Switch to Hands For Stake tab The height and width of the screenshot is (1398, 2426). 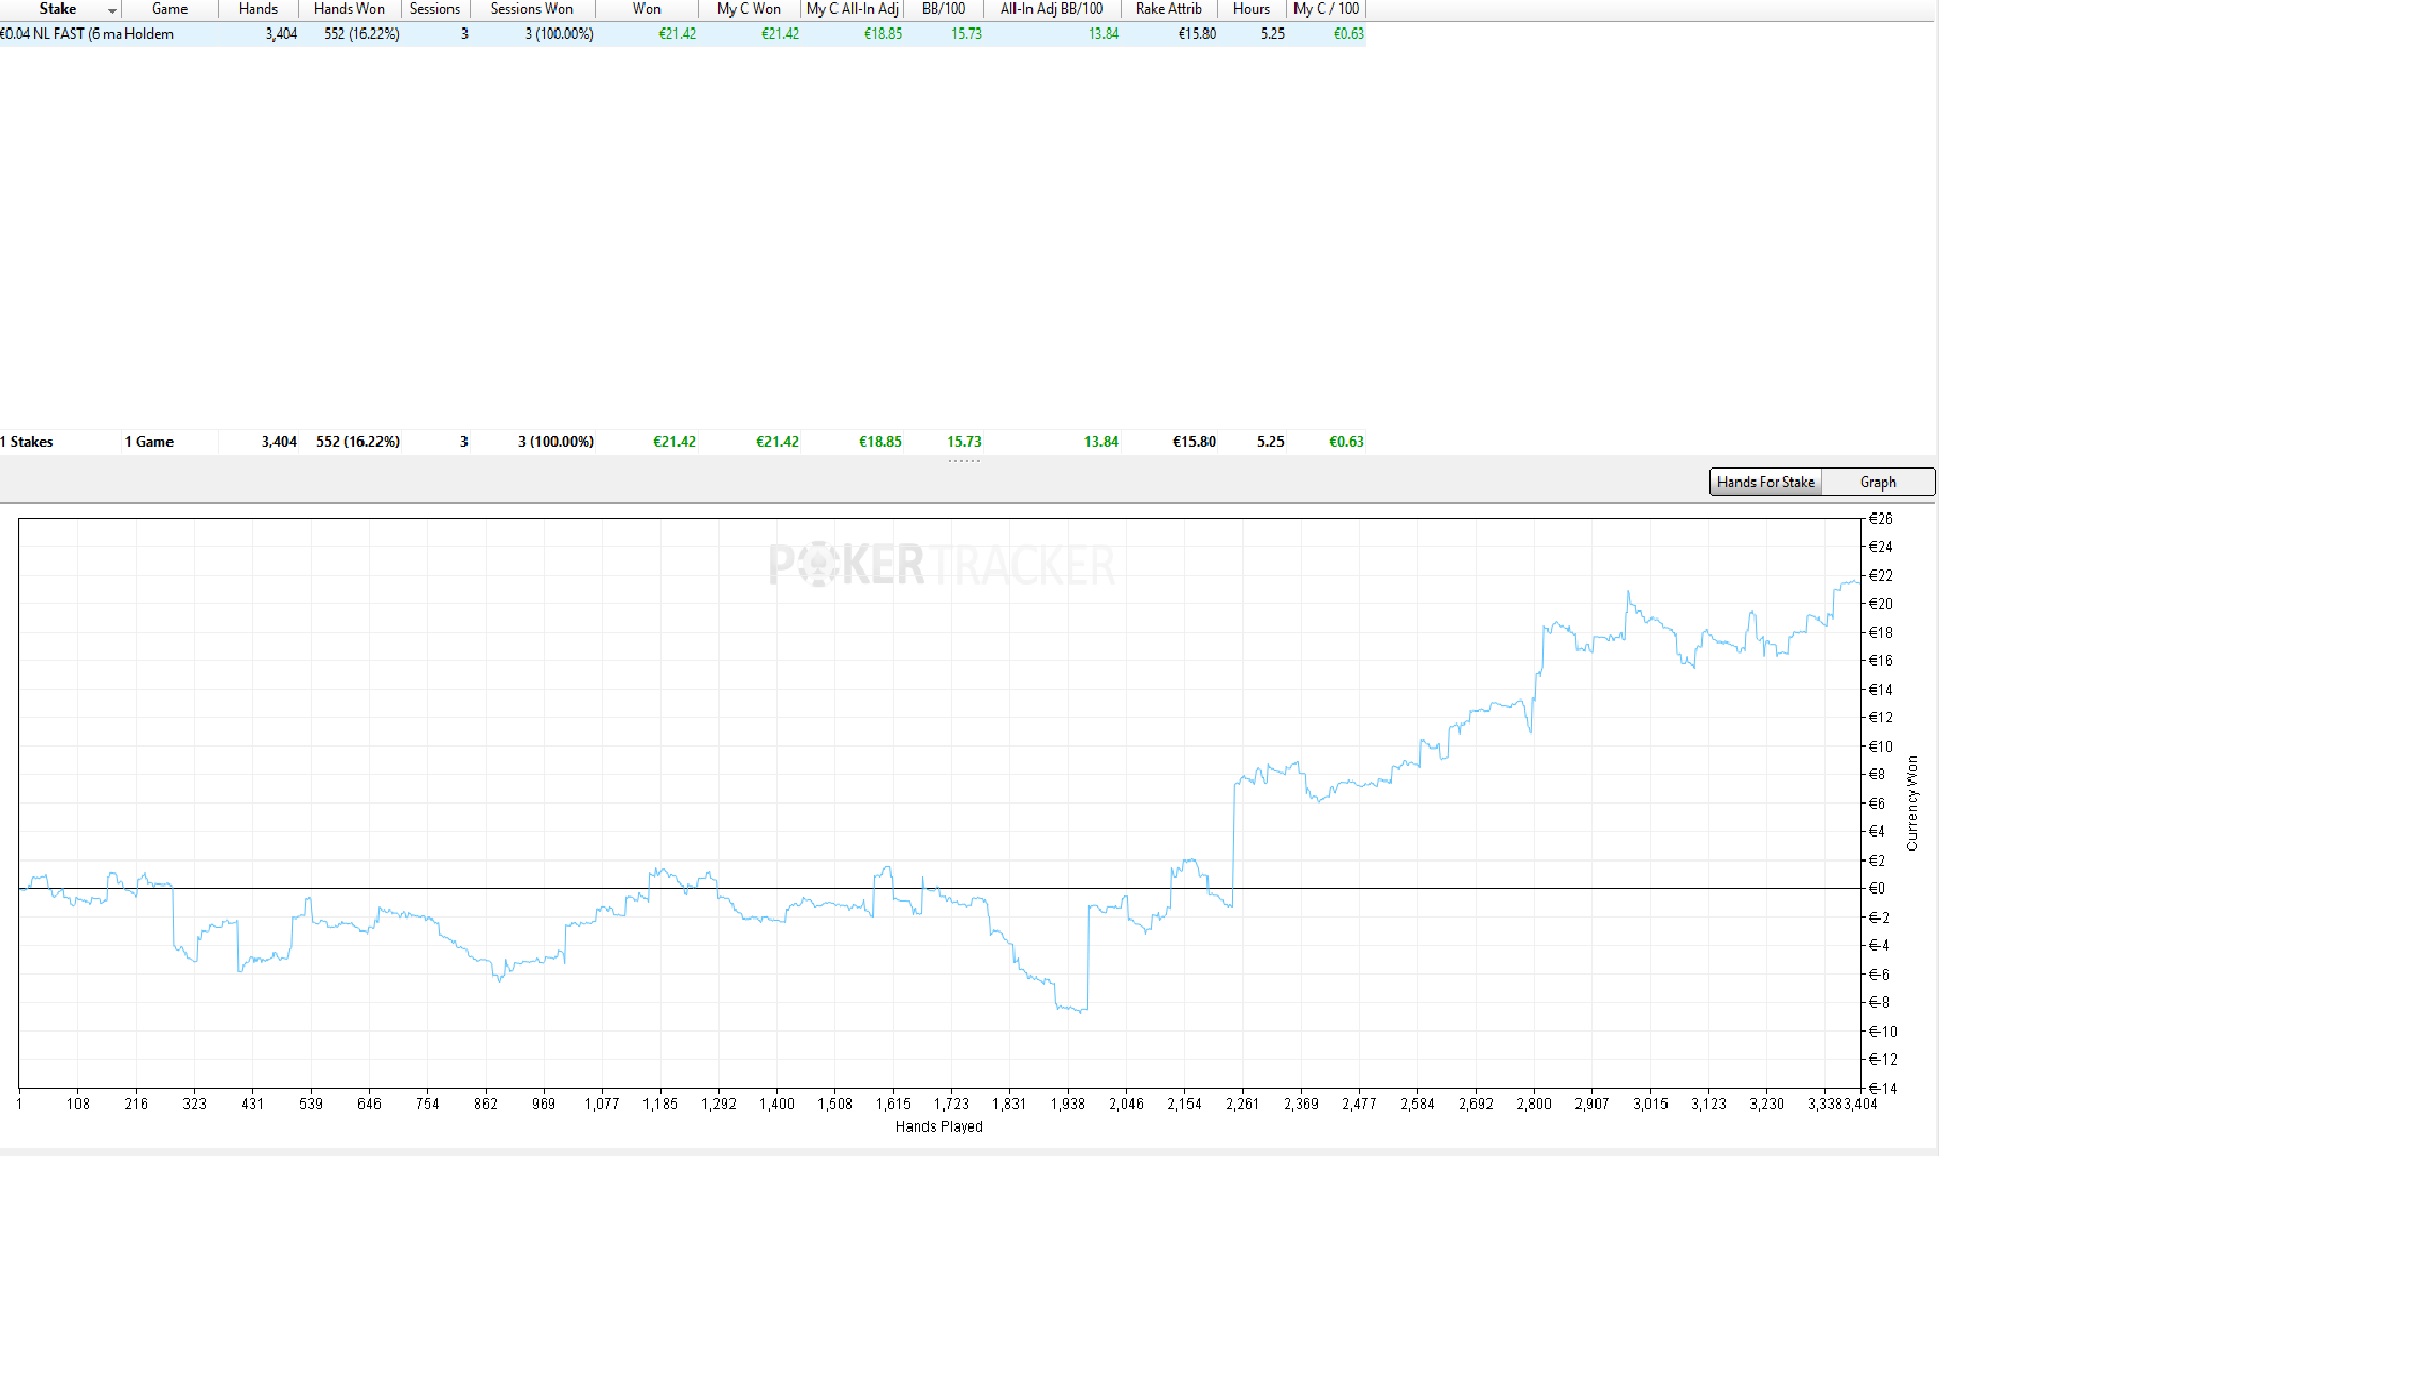(x=1765, y=482)
